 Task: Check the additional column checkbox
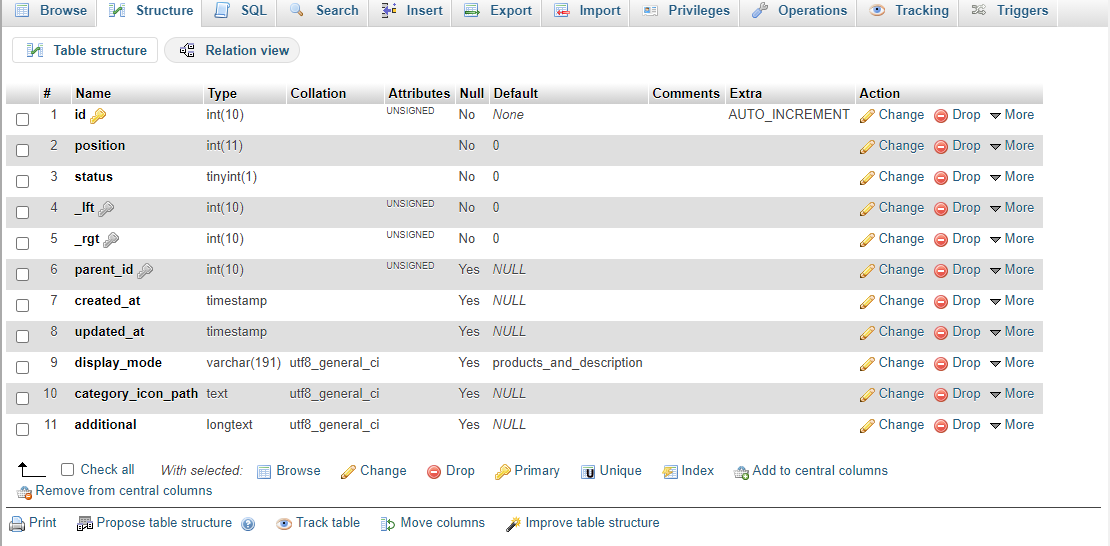click(23, 429)
